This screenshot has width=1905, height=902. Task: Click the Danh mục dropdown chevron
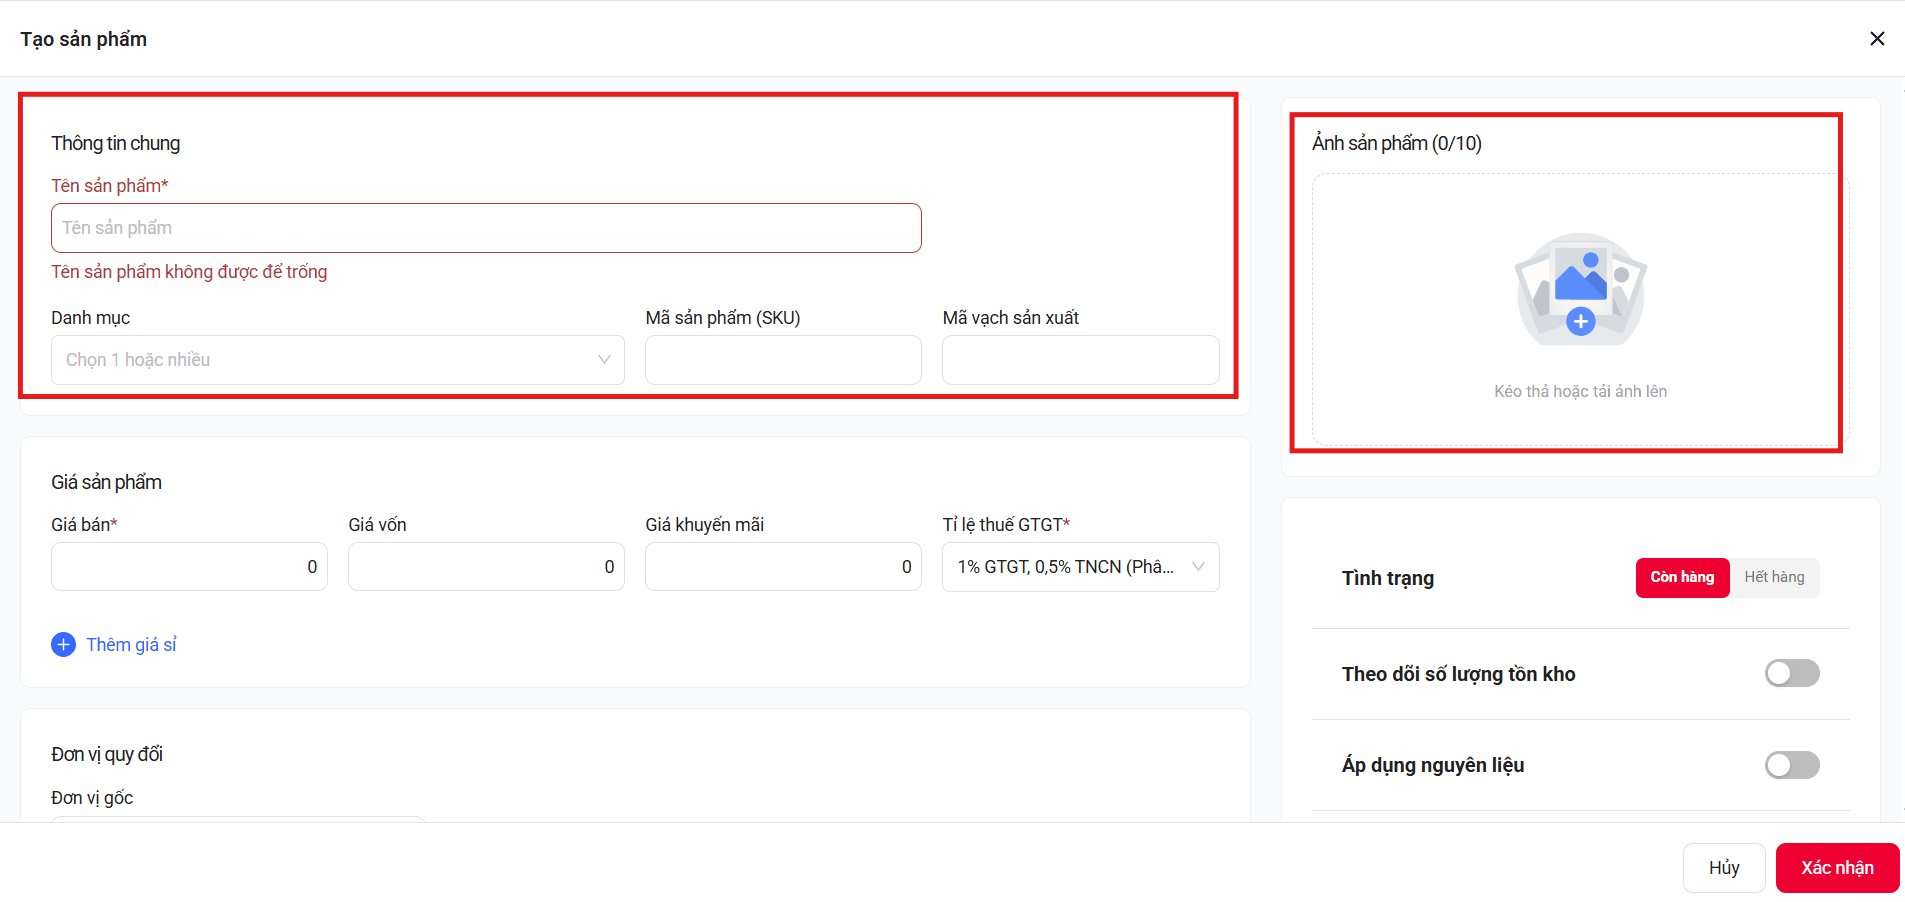(x=604, y=360)
